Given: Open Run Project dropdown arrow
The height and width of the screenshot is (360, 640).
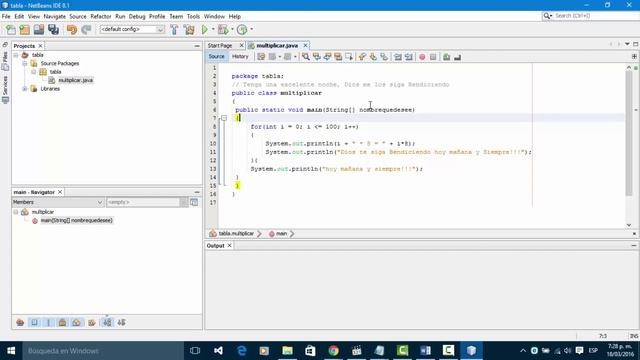Looking at the screenshot, I should pos(213,29).
